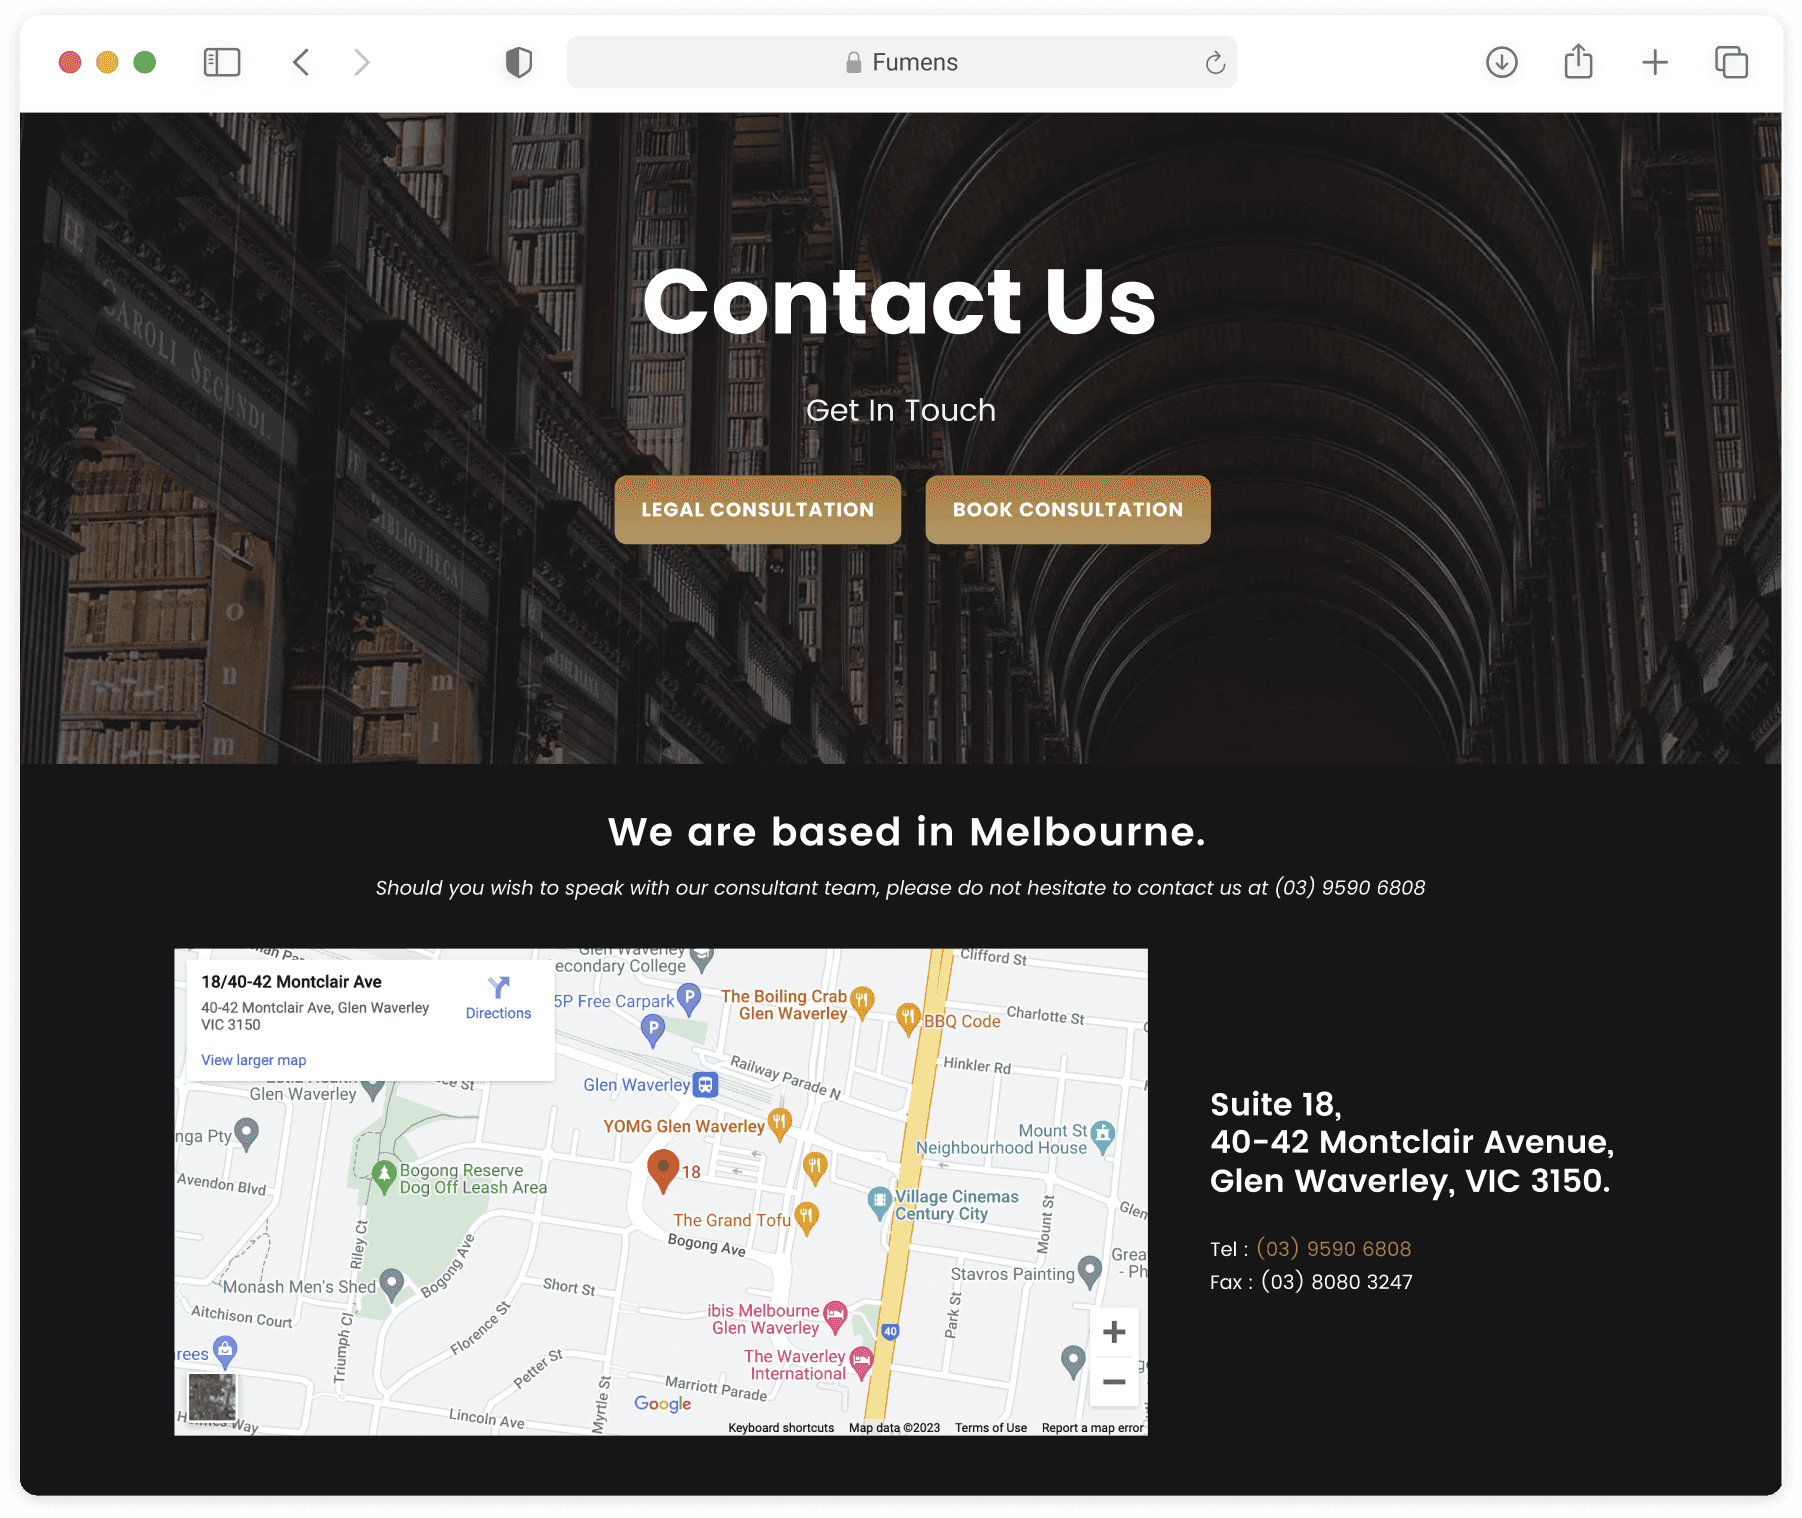
Task: Call the (03) 9590 6808 telephone link
Action: click(1333, 1249)
